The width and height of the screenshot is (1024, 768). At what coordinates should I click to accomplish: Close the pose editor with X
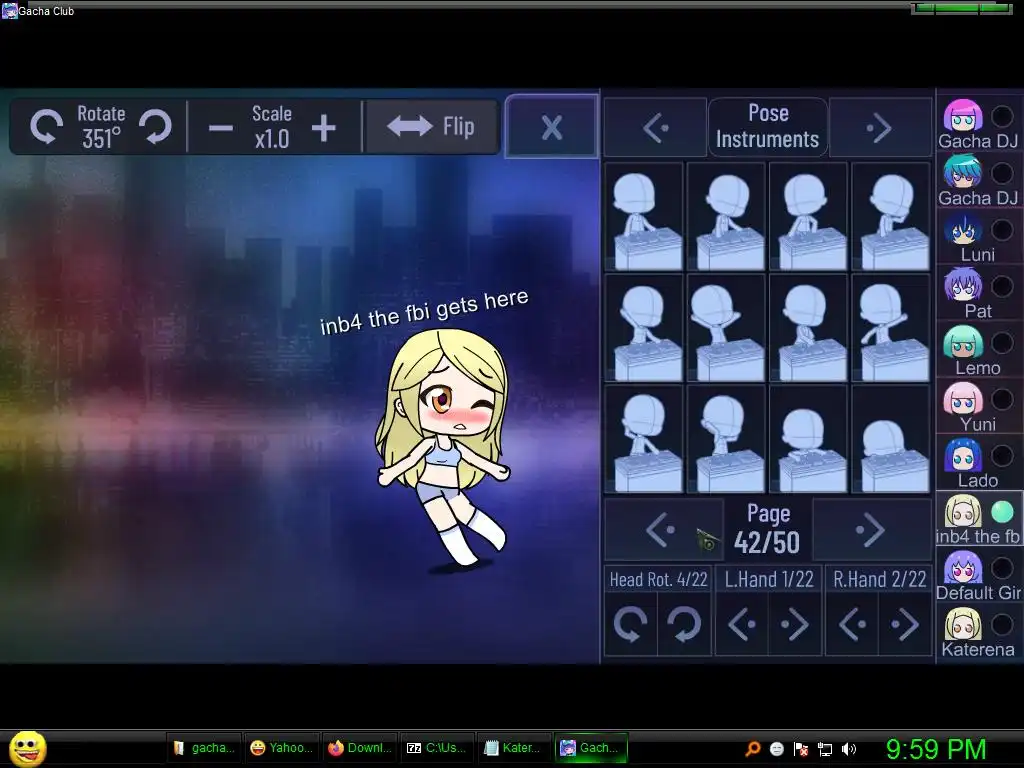552,127
